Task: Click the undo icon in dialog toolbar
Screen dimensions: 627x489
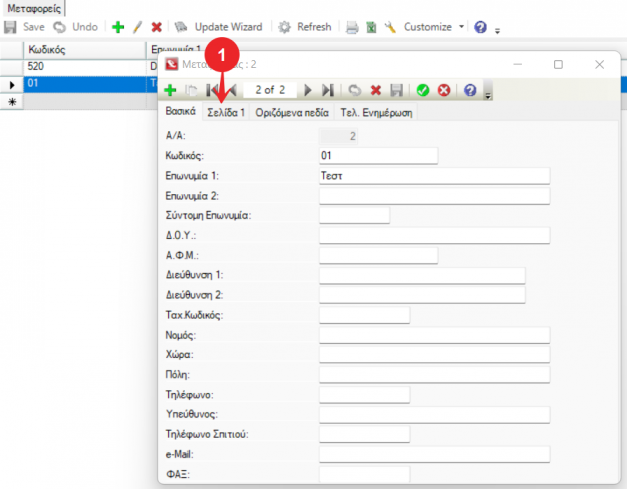Action: [x=354, y=90]
